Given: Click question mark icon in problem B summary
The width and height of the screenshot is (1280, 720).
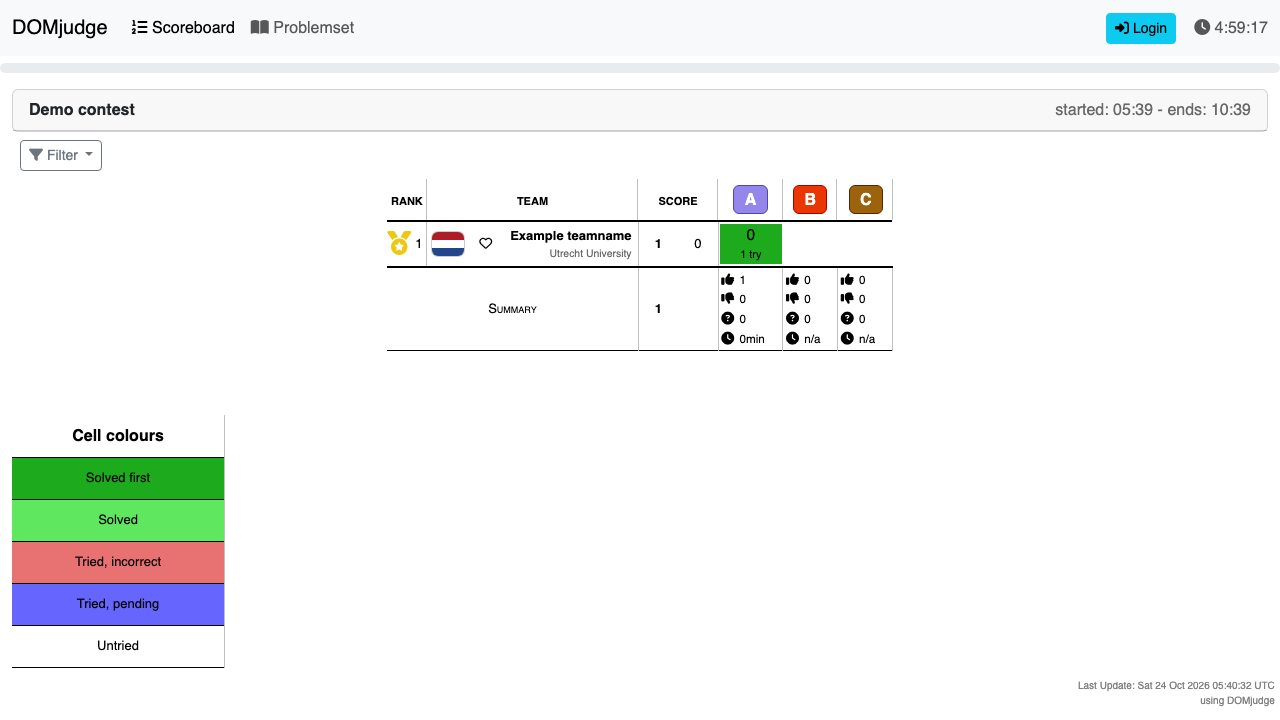Looking at the screenshot, I should [x=793, y=318].
